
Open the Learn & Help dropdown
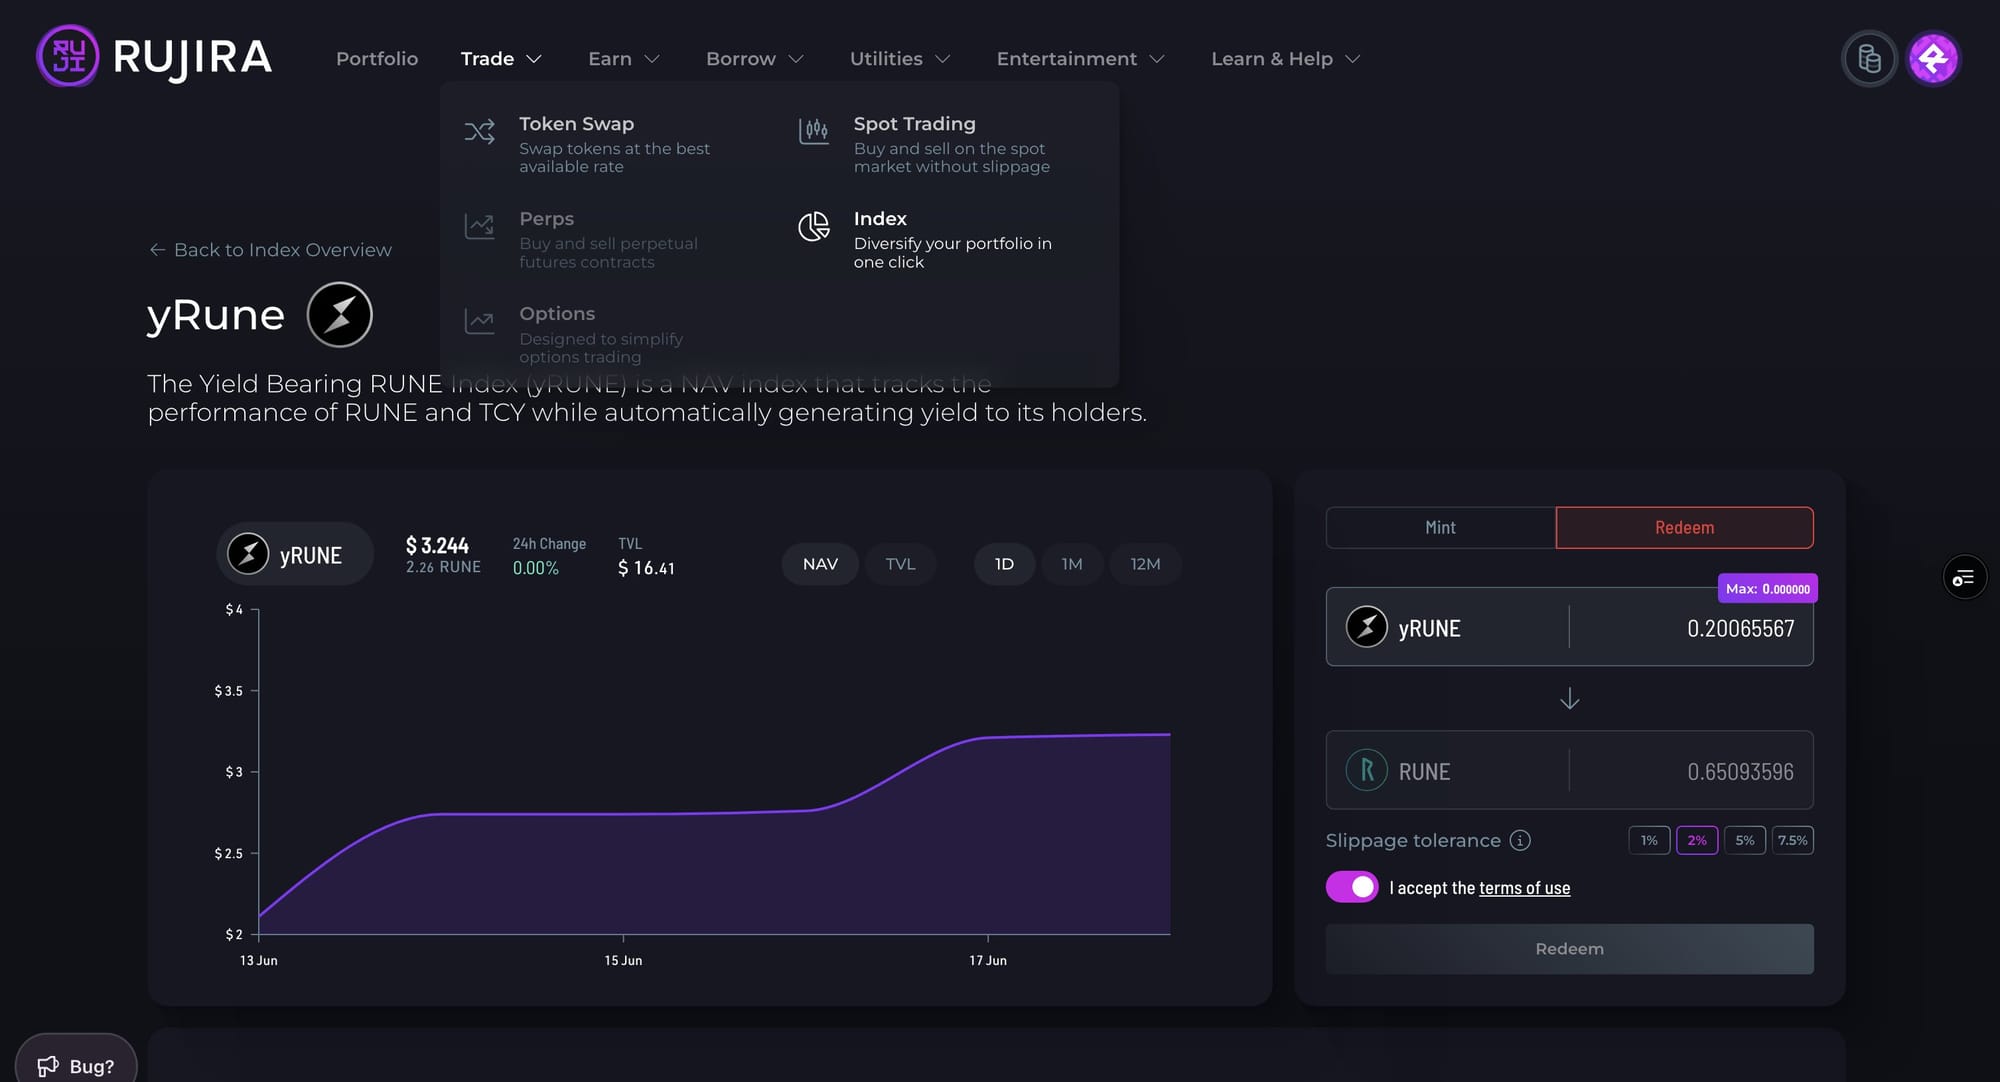(1285, 59)
